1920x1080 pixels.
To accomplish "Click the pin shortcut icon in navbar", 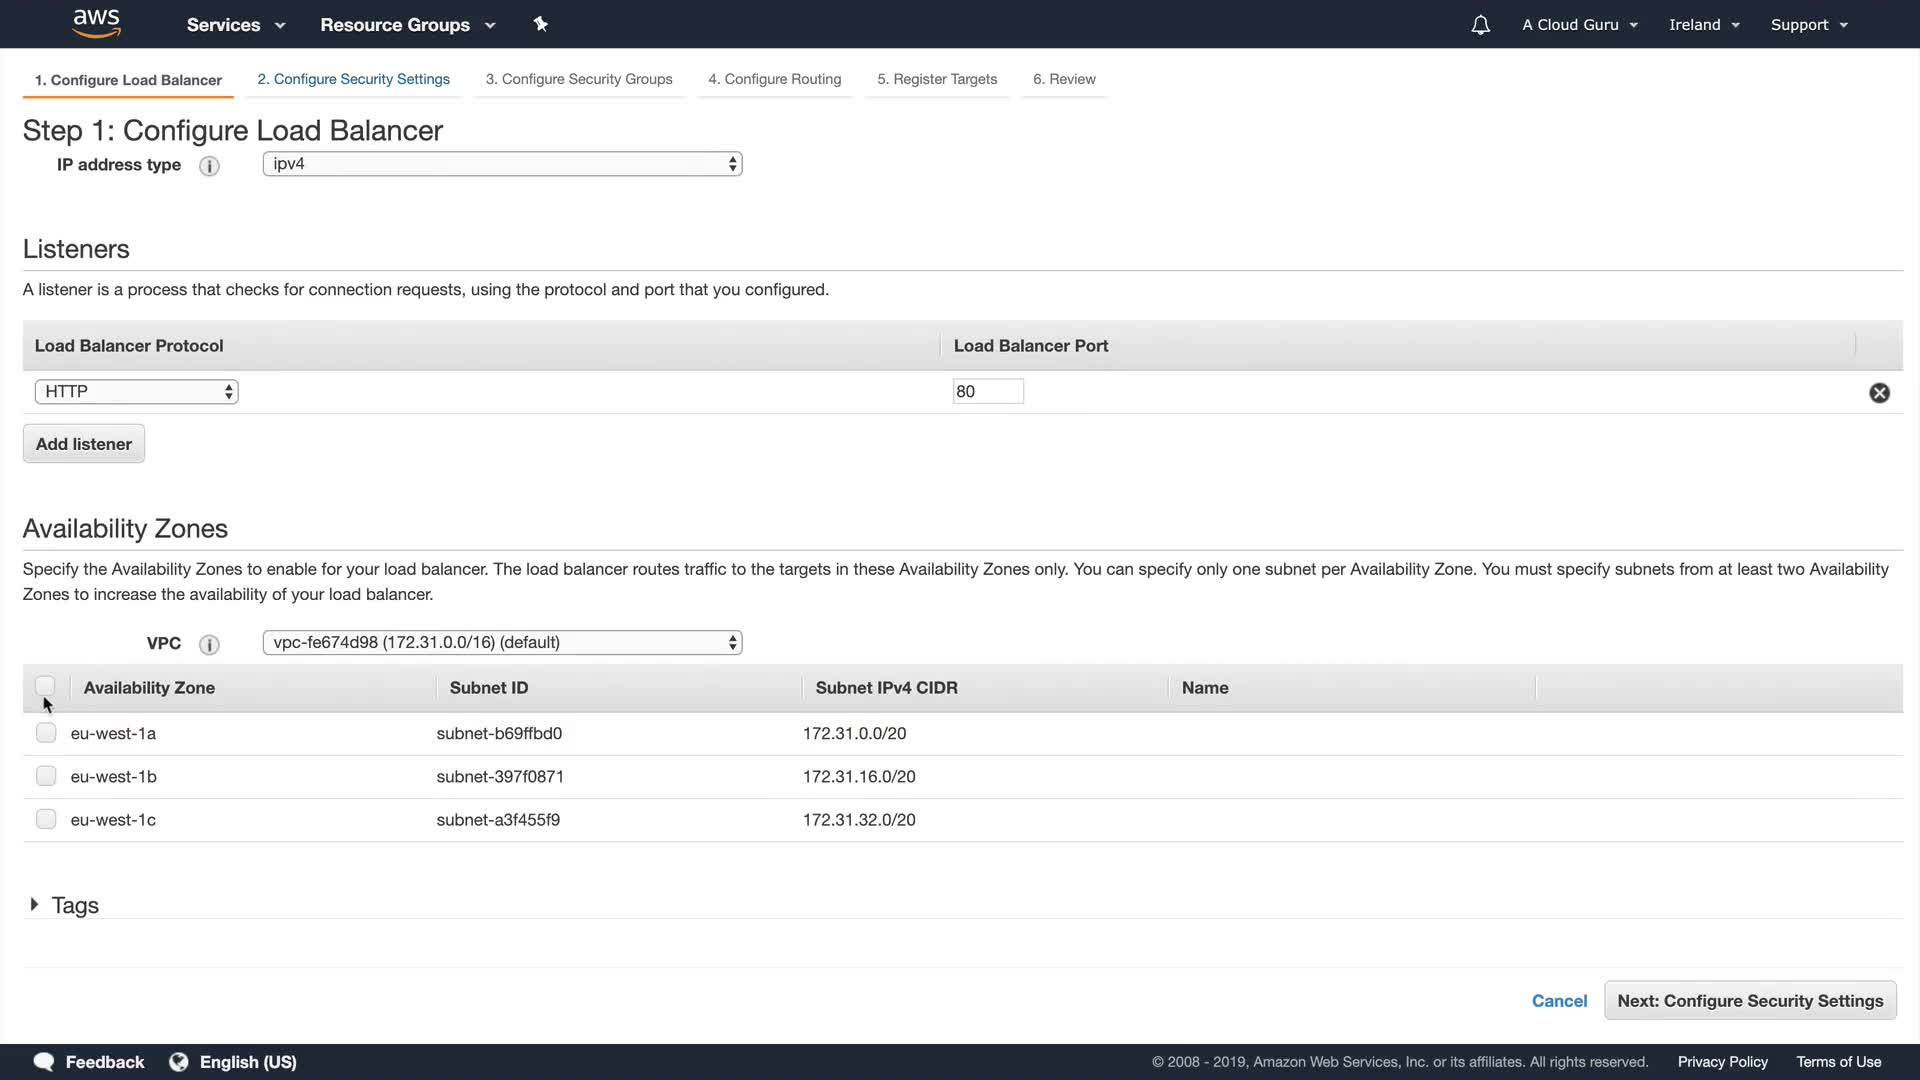I will [540, 24].
